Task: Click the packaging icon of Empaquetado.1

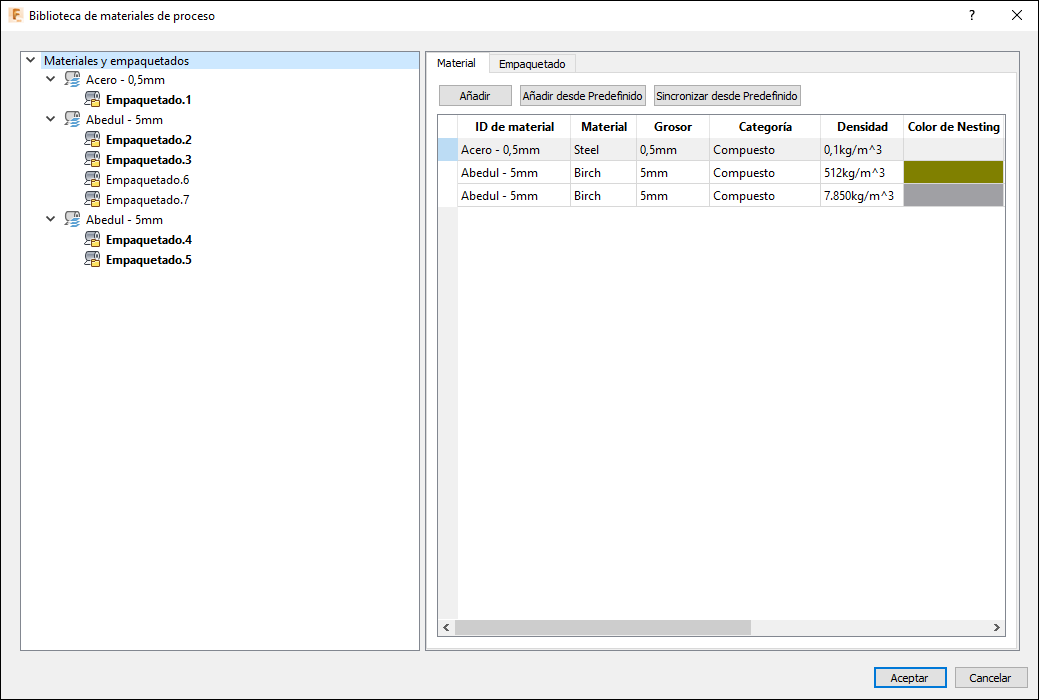Action: pos(92,99)
